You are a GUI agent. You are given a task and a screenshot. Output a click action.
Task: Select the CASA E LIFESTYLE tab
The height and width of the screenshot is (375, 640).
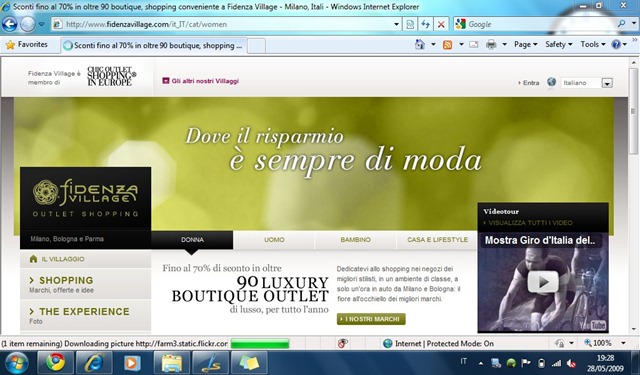437,240
